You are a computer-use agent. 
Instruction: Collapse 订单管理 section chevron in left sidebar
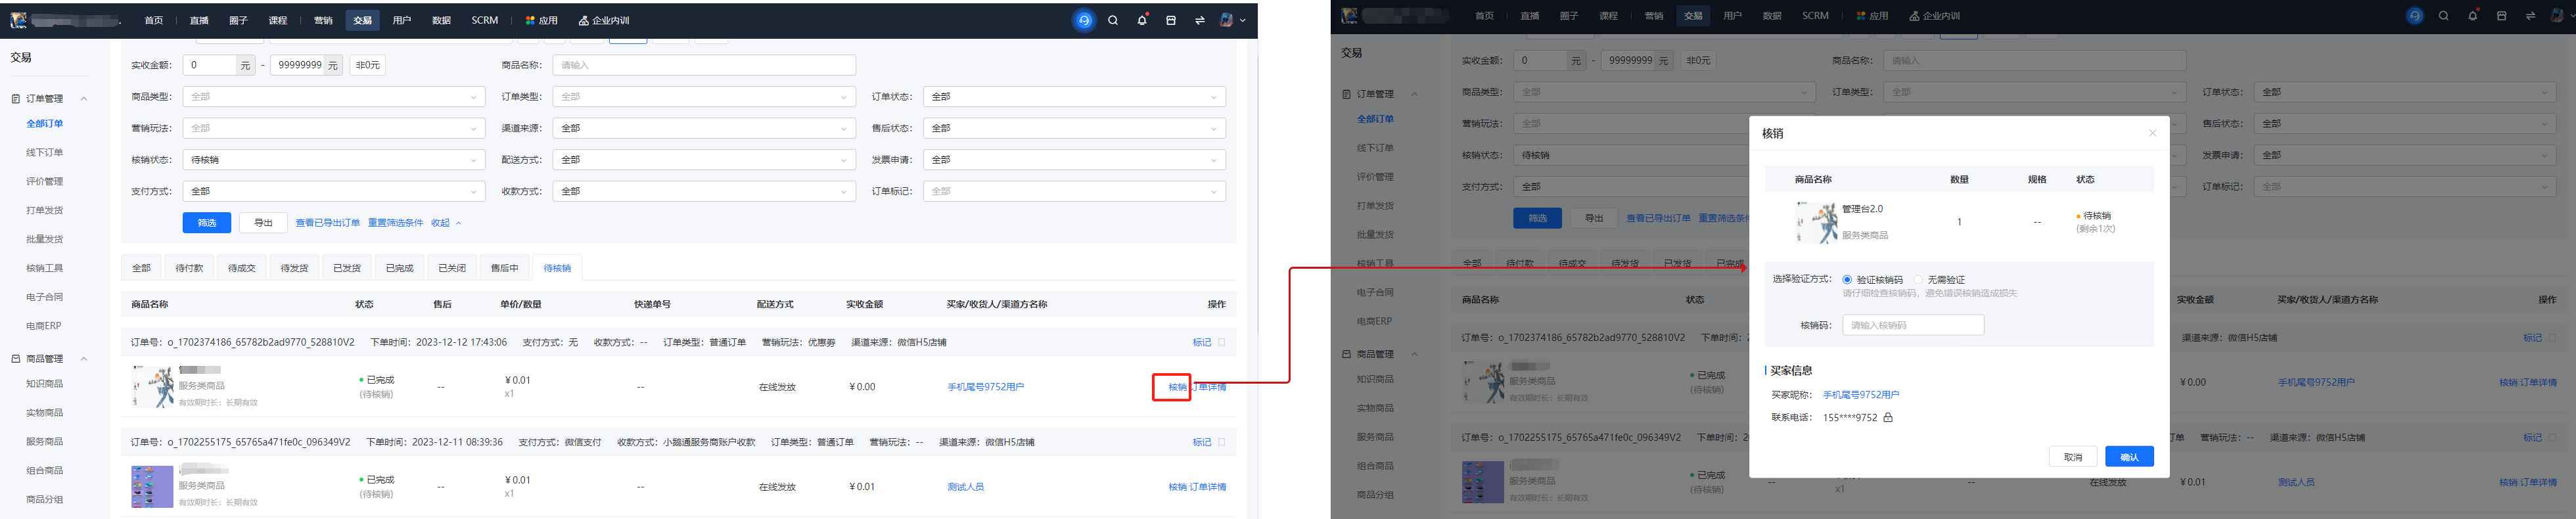point(84,98)
